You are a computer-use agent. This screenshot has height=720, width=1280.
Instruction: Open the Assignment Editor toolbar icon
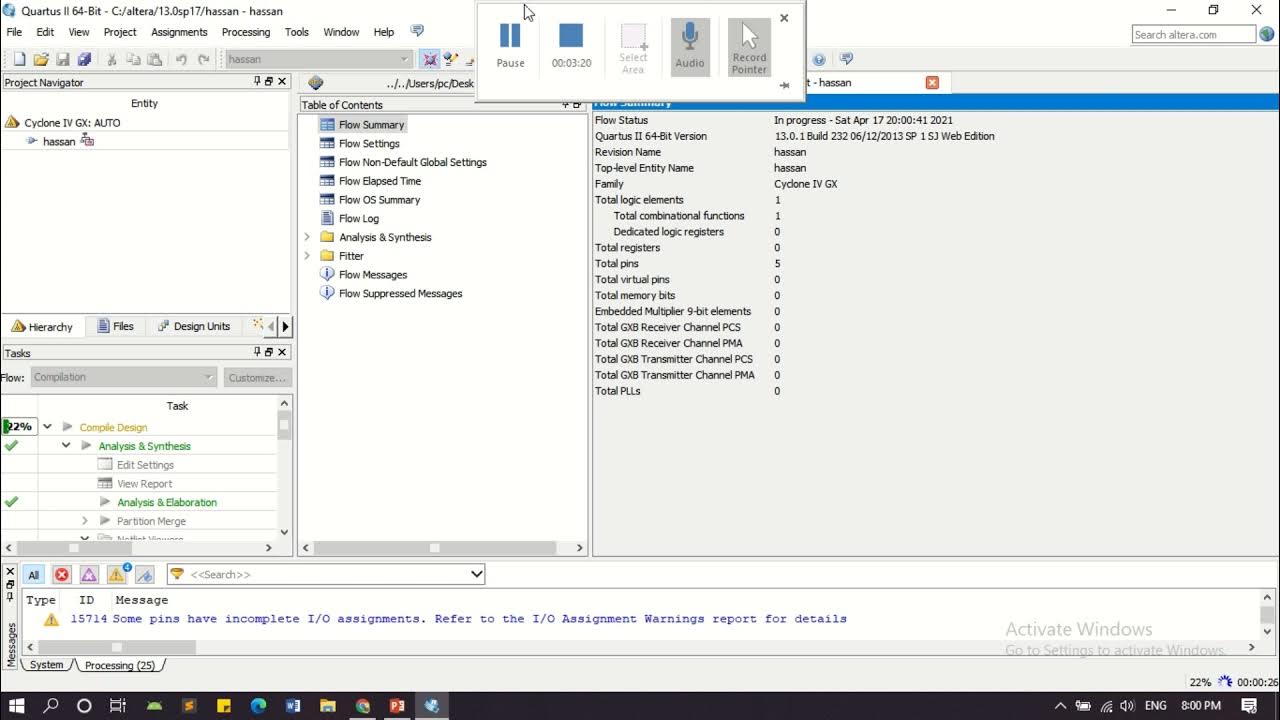451,59
